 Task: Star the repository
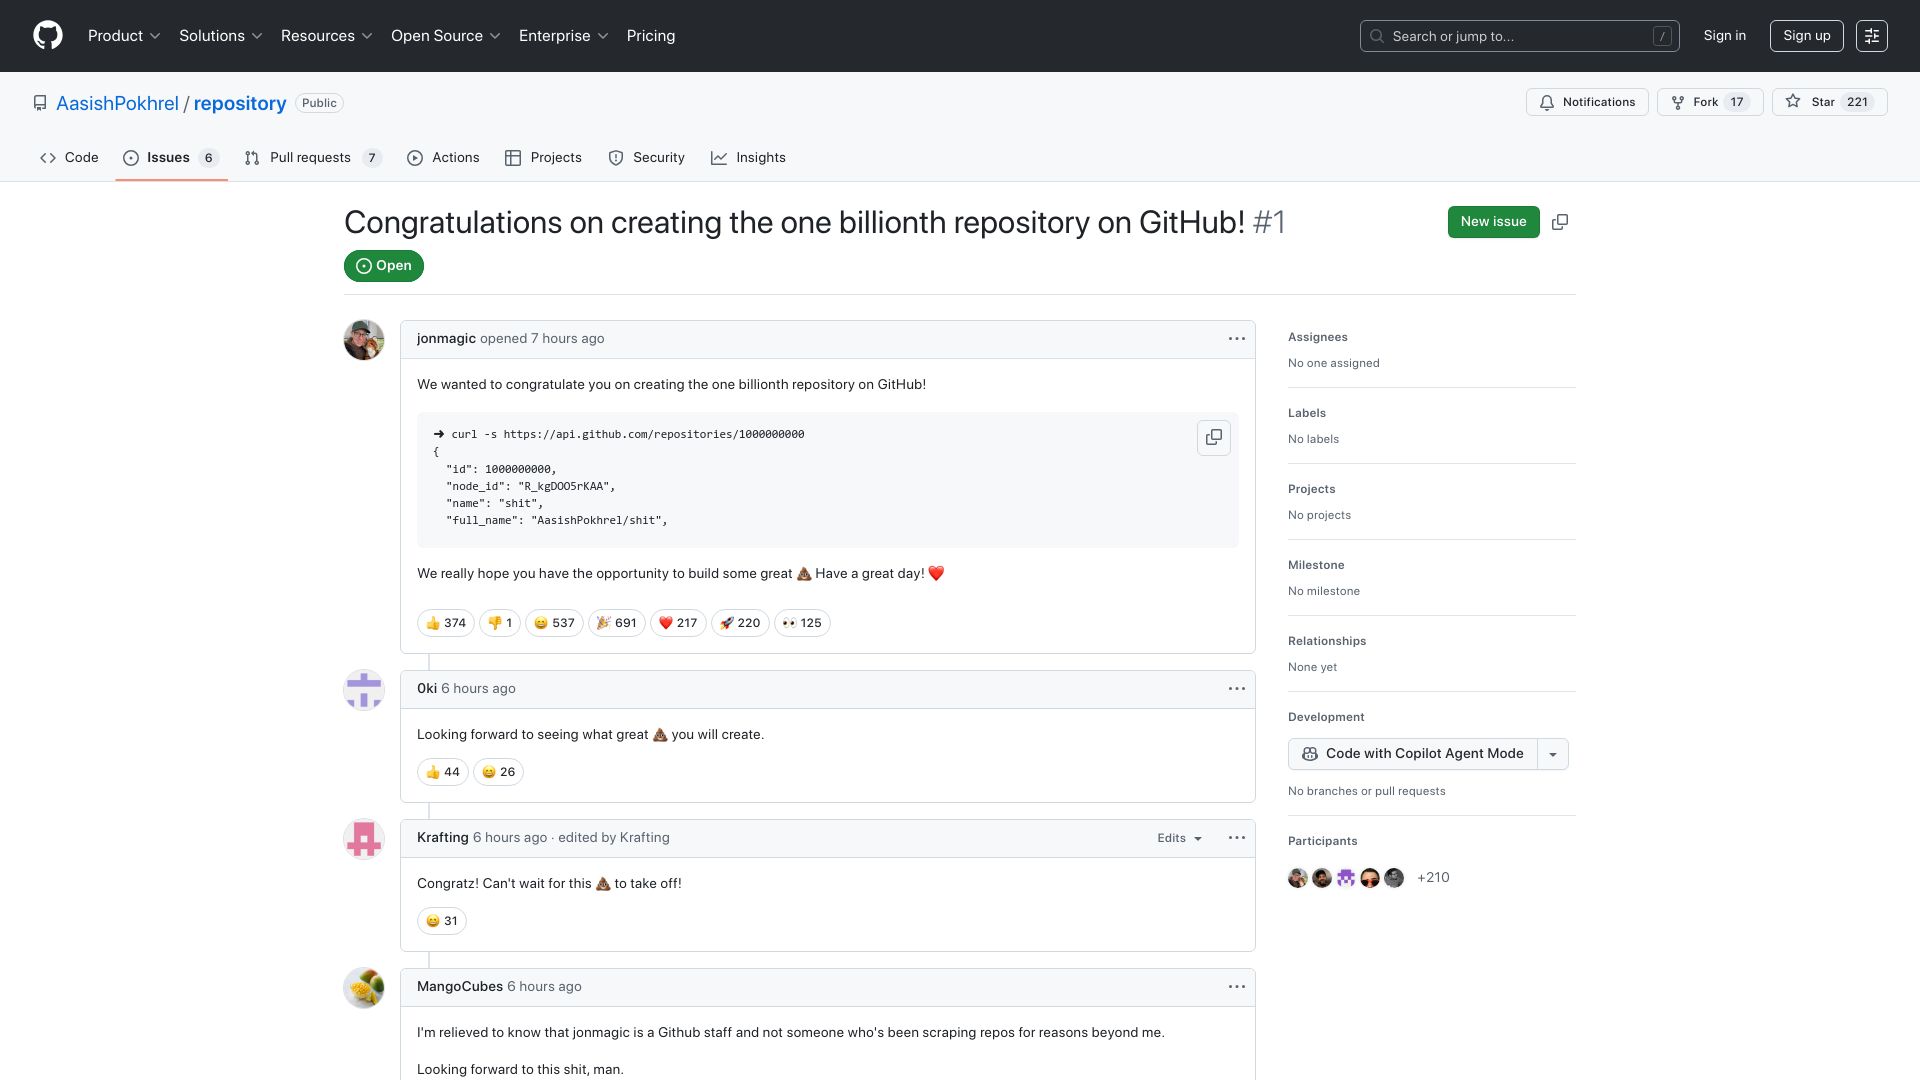click(x=1829, y=102)
